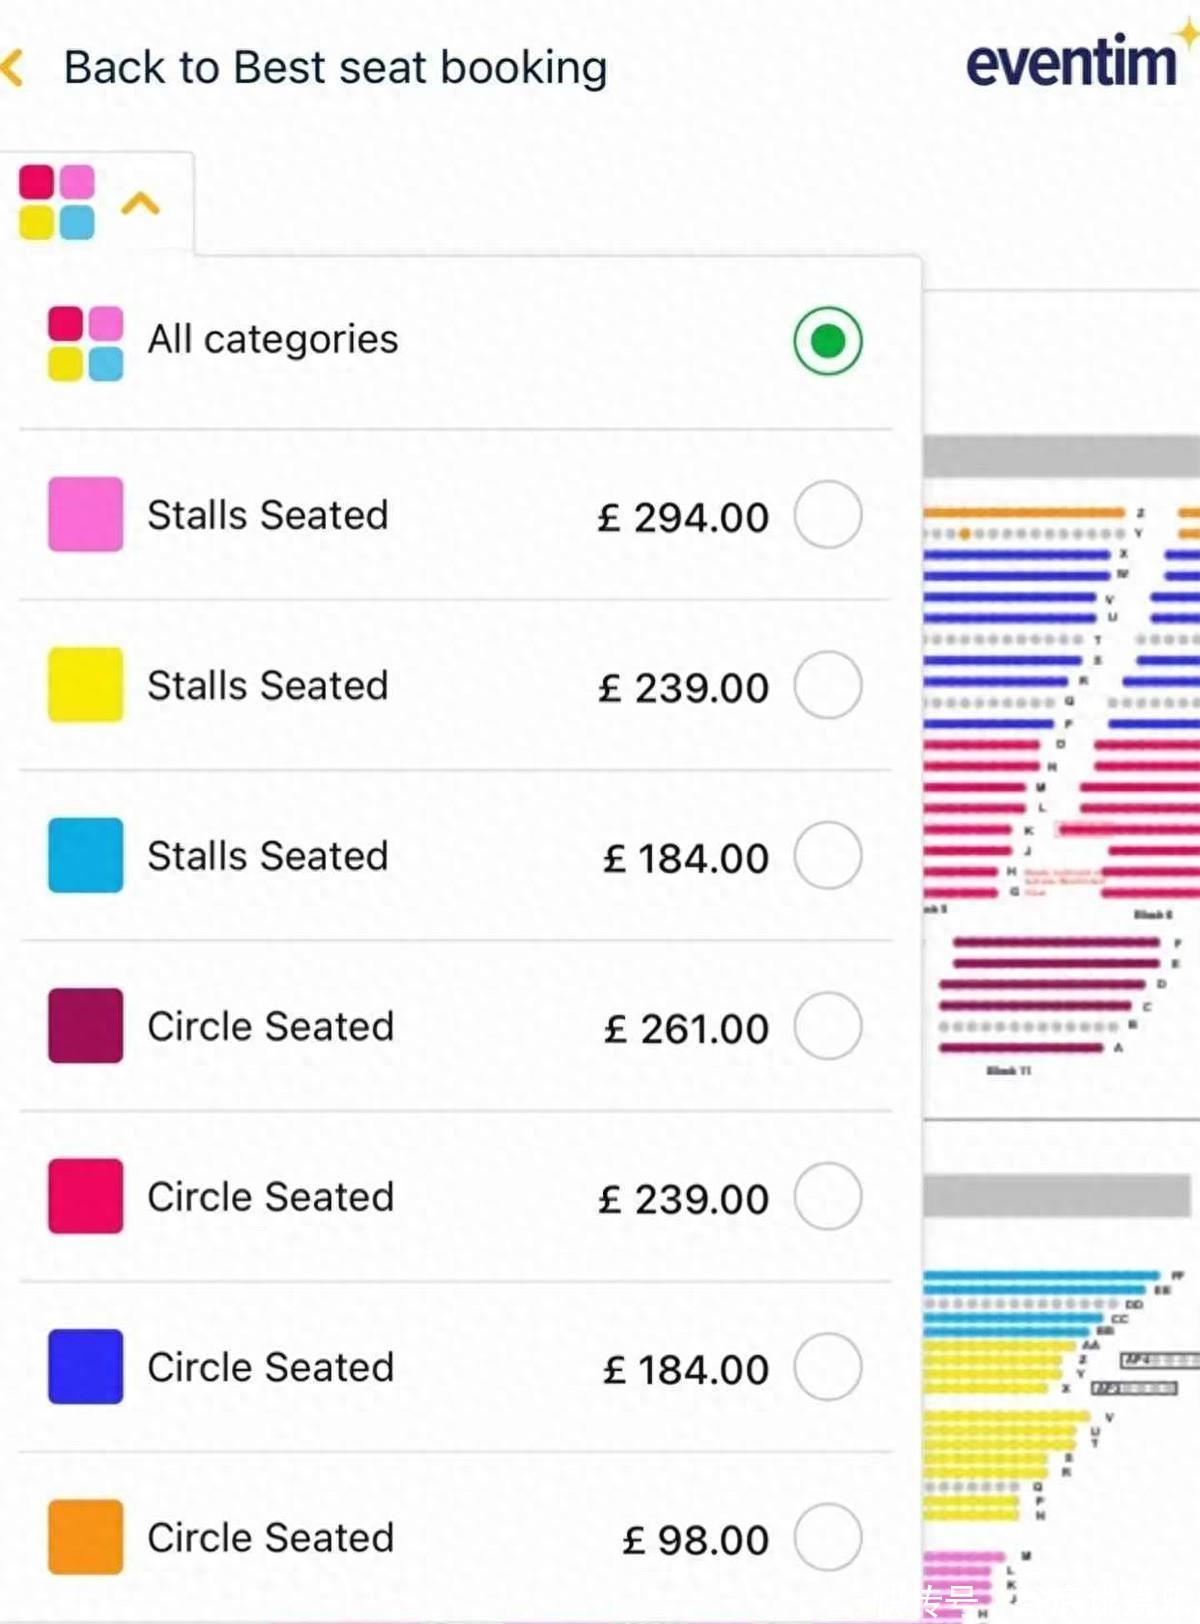Click the maroon Circle Seated color swatch
The image size is (1200, 1624).
(86, 1026)
